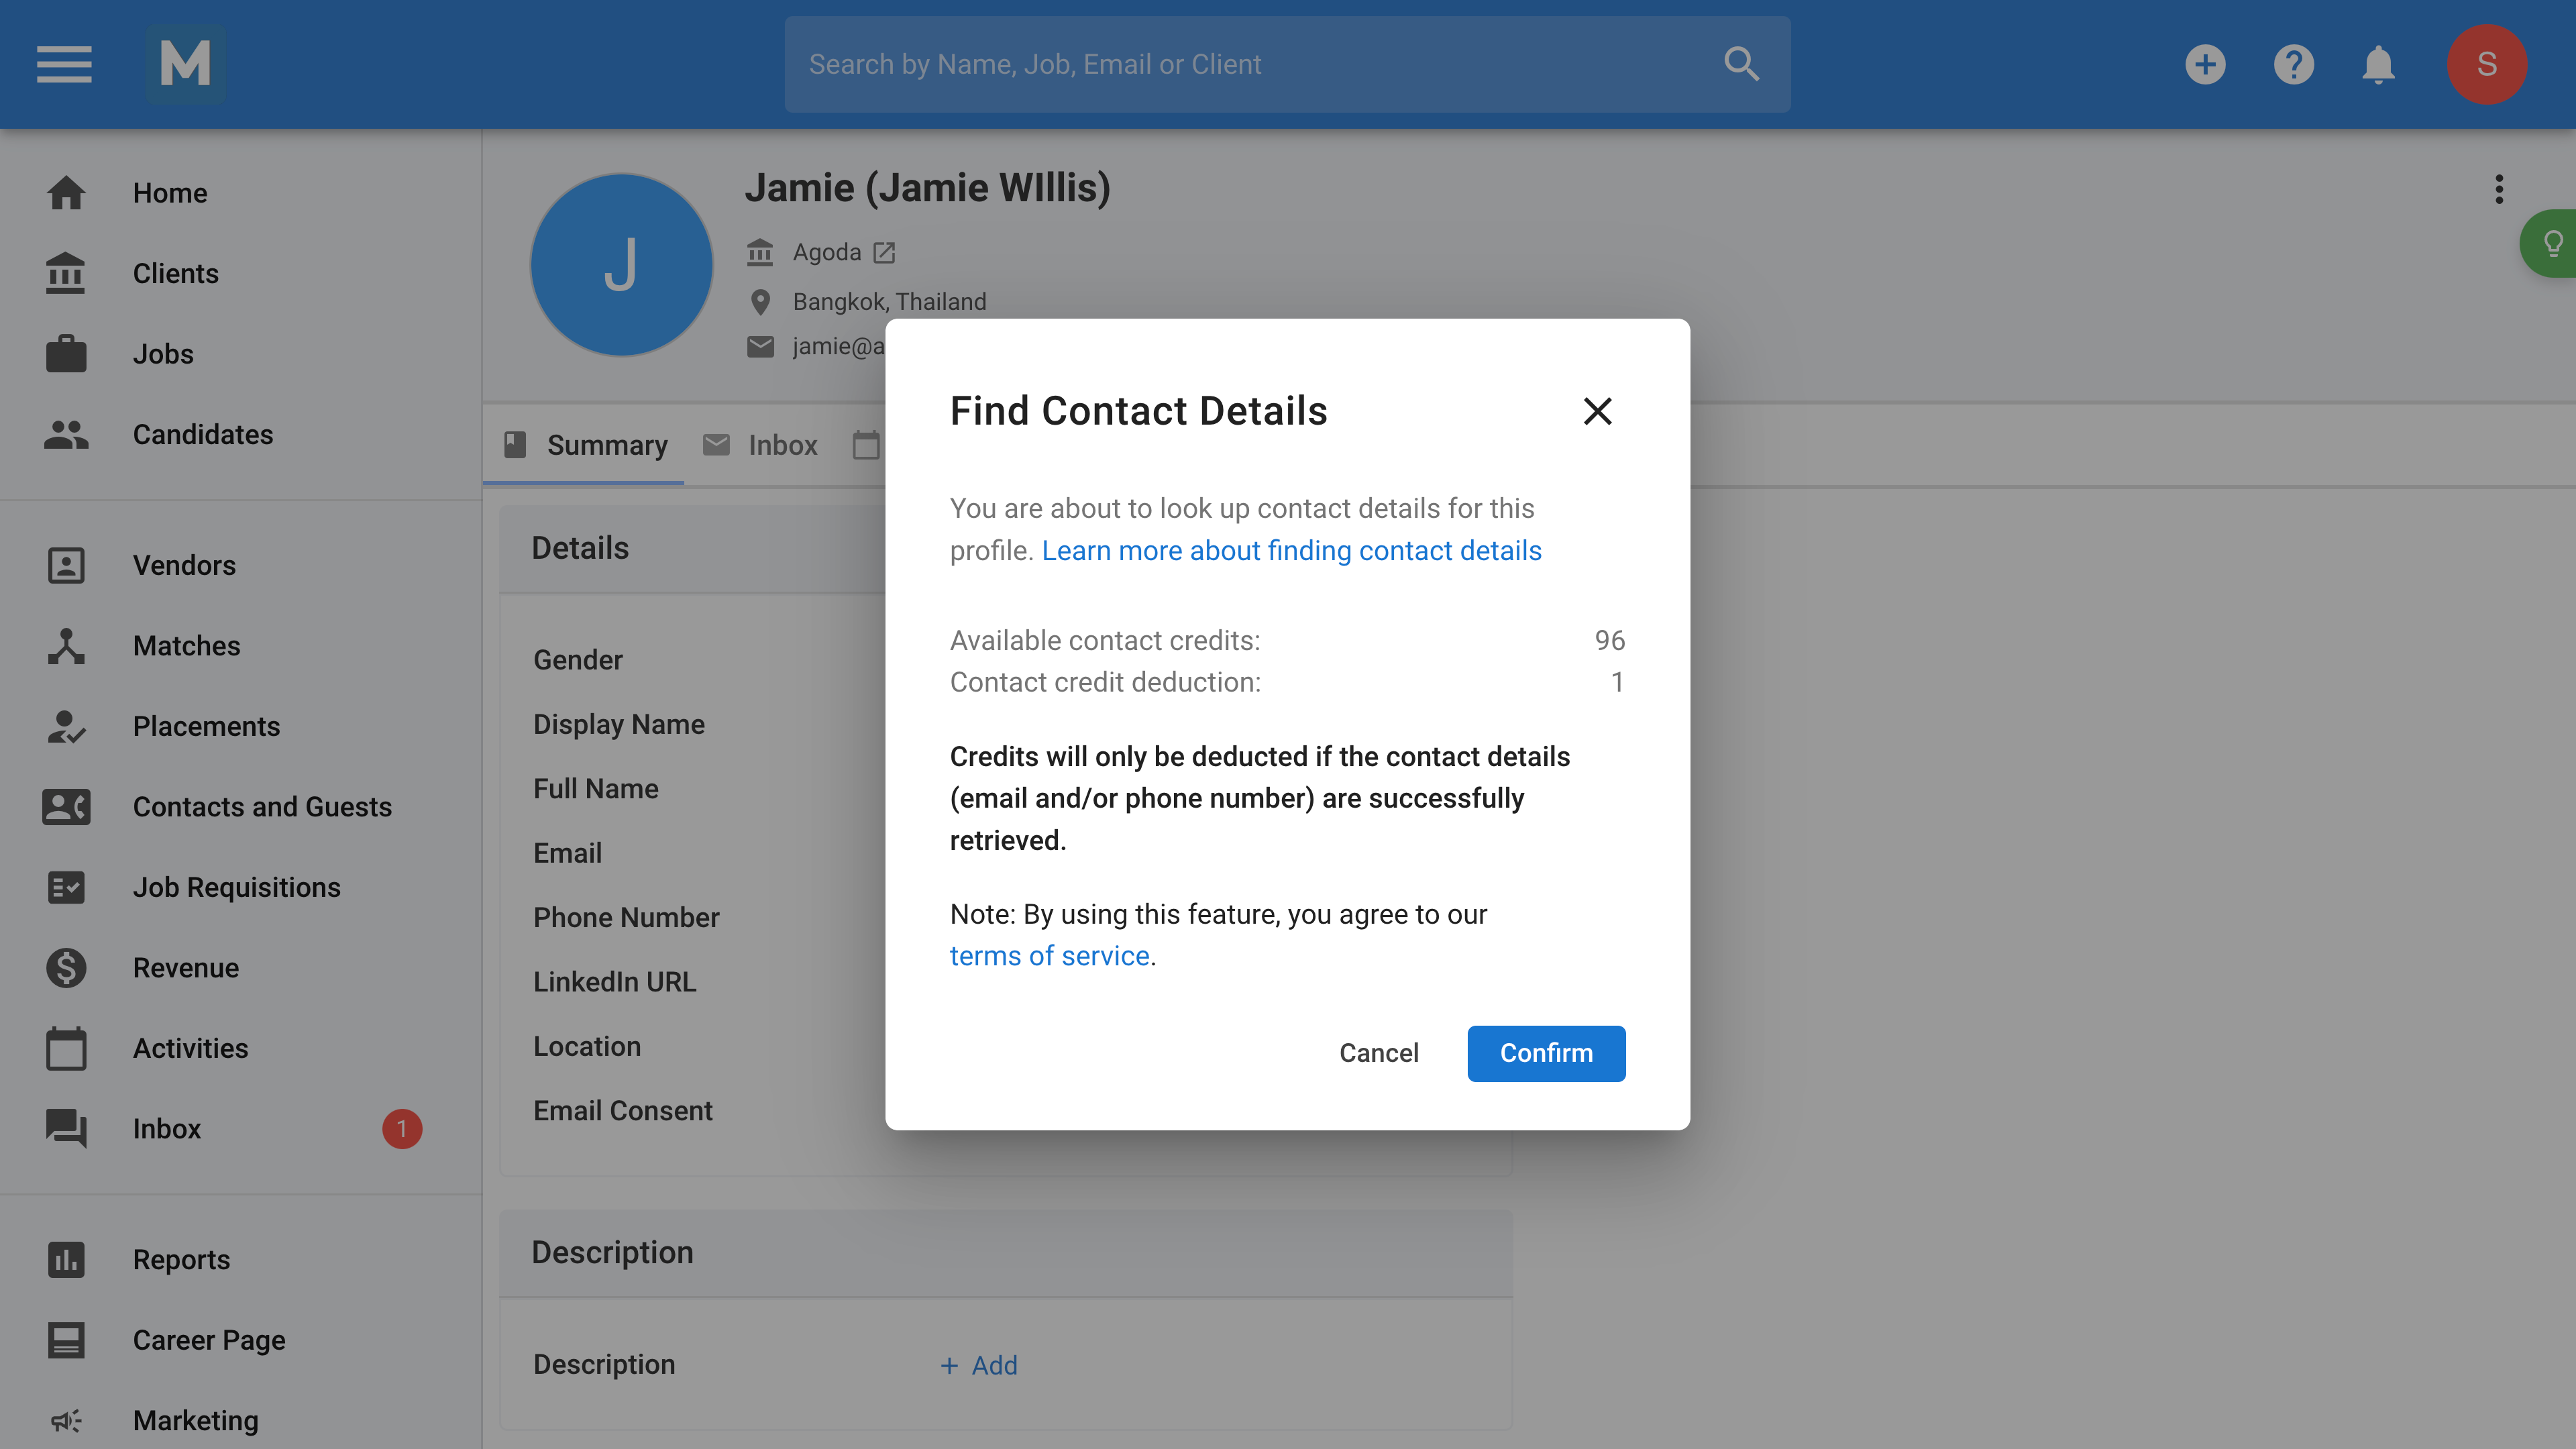2576x1449 pixels.
Task: Confirm the contact details lookup
Action: [1546, 1053]
